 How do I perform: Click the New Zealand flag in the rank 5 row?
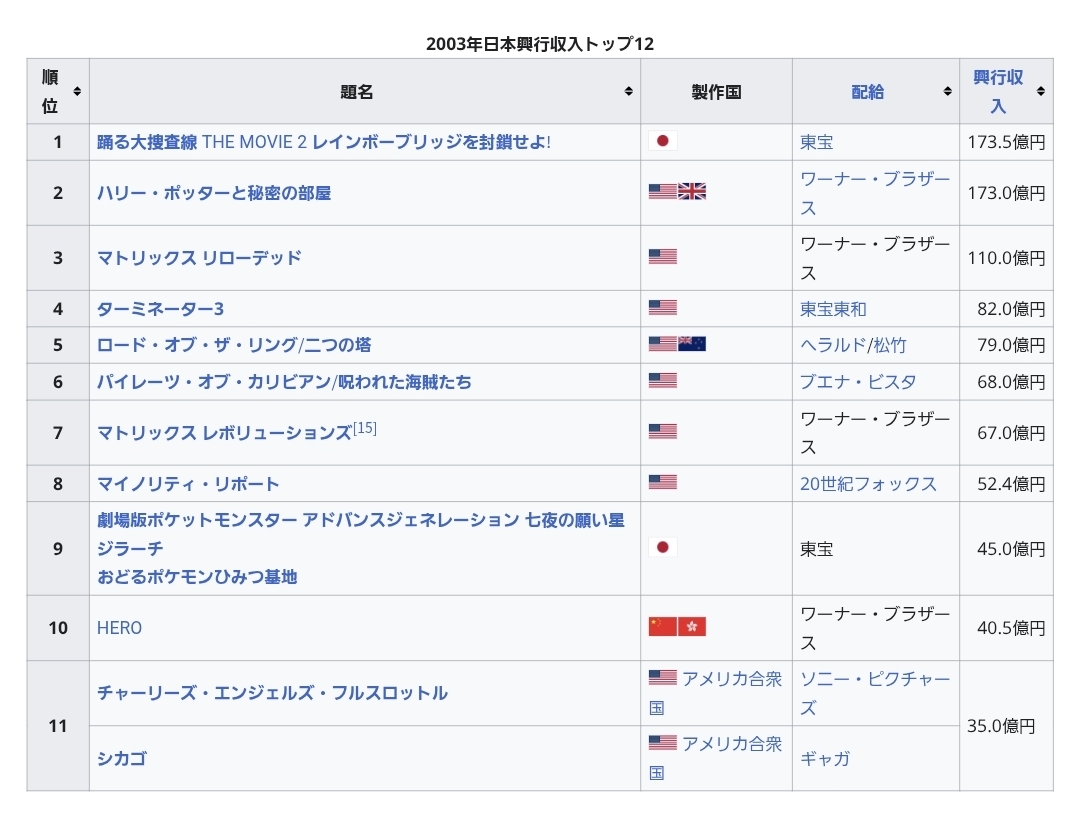(x=692, y=344)
